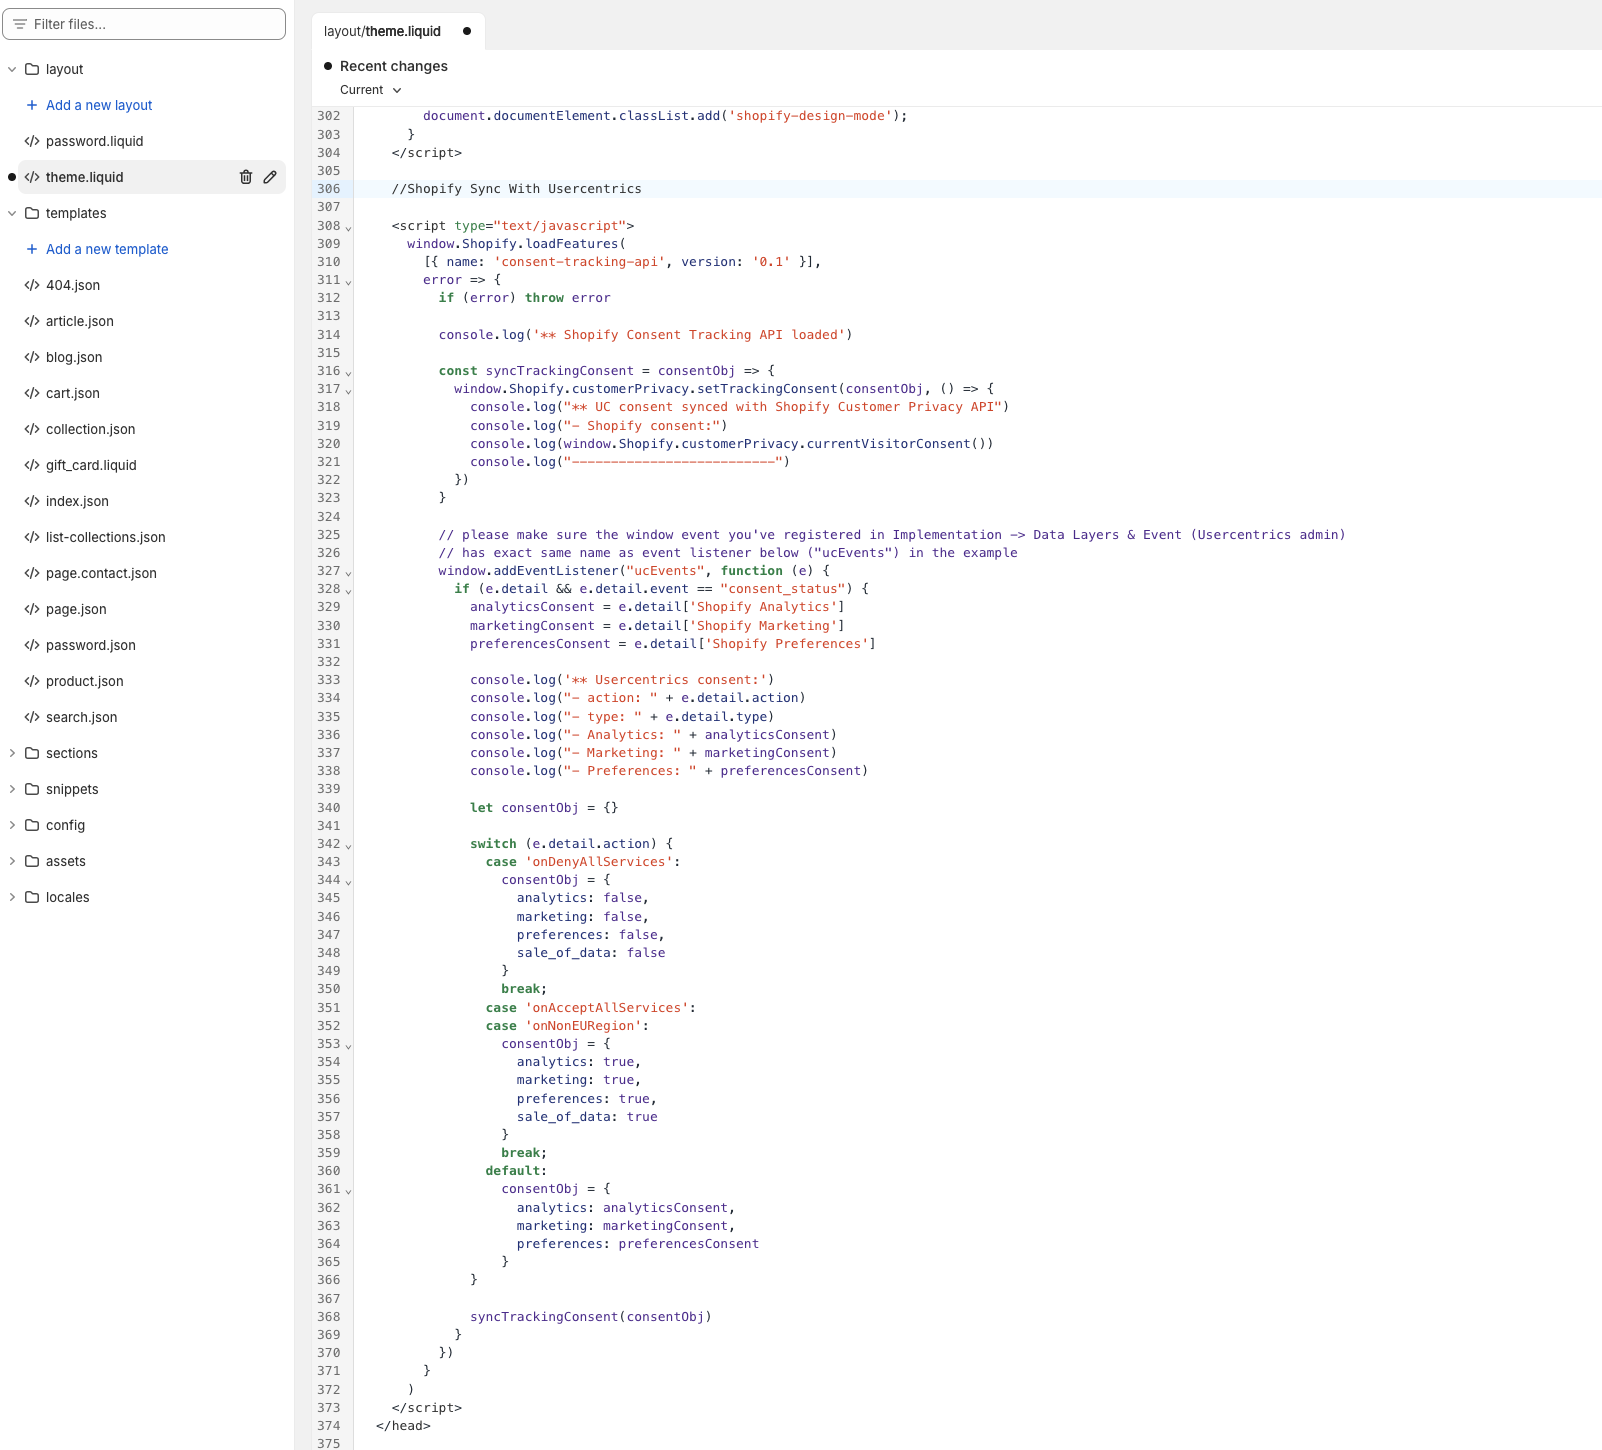The image size is (1602, 1450).
Task: Click the code icon next to password.liquid
Action: [x=32, y=141]
